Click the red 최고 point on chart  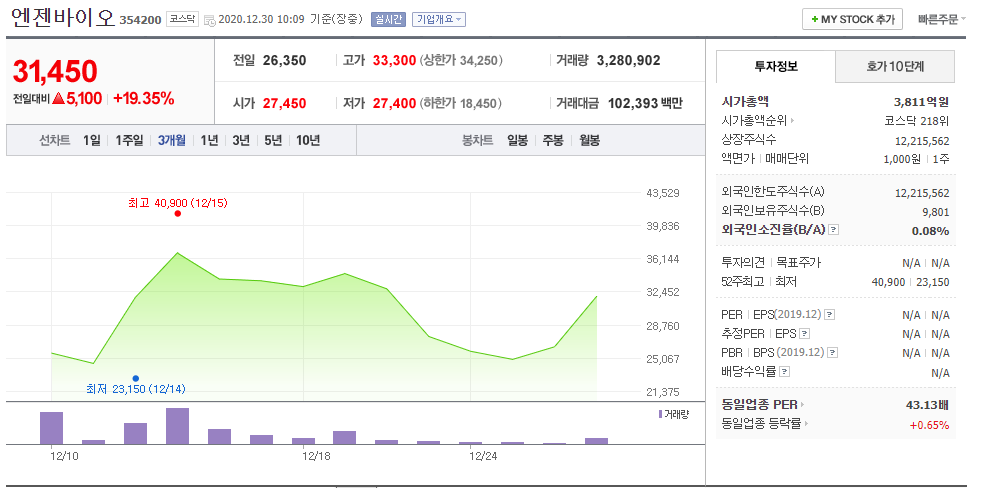(x=178, y=213)
